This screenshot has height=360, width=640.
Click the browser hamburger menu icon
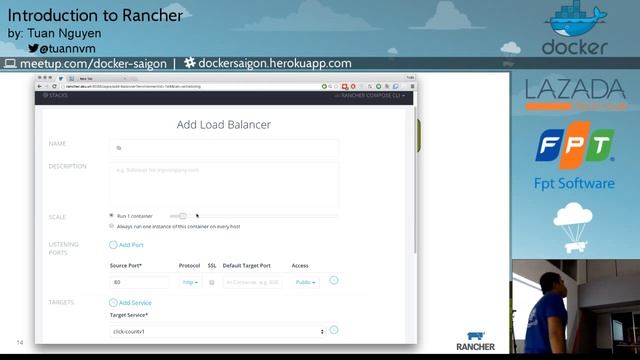412,87
